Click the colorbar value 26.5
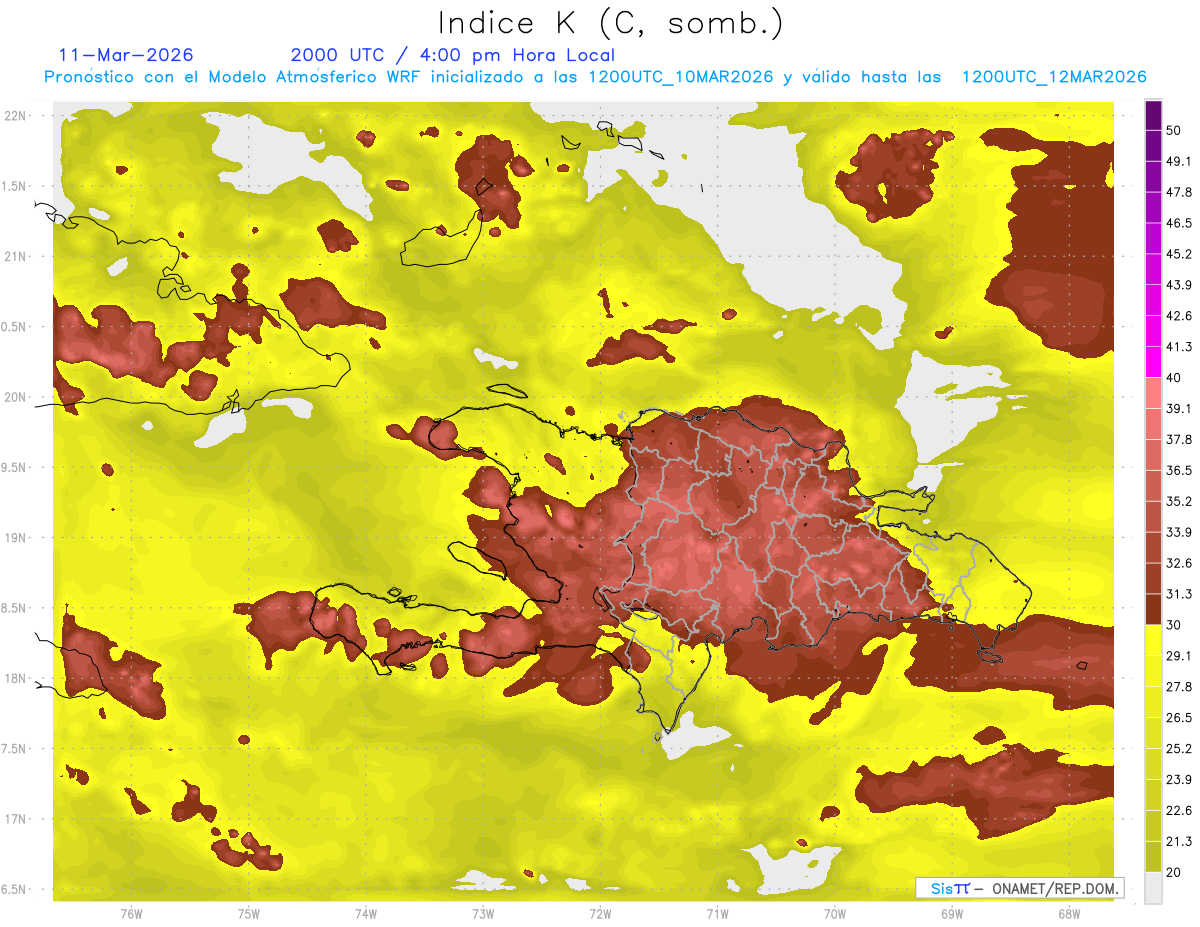The height and width of the screenshot is (927, 1200). (x=1178, y=718)
